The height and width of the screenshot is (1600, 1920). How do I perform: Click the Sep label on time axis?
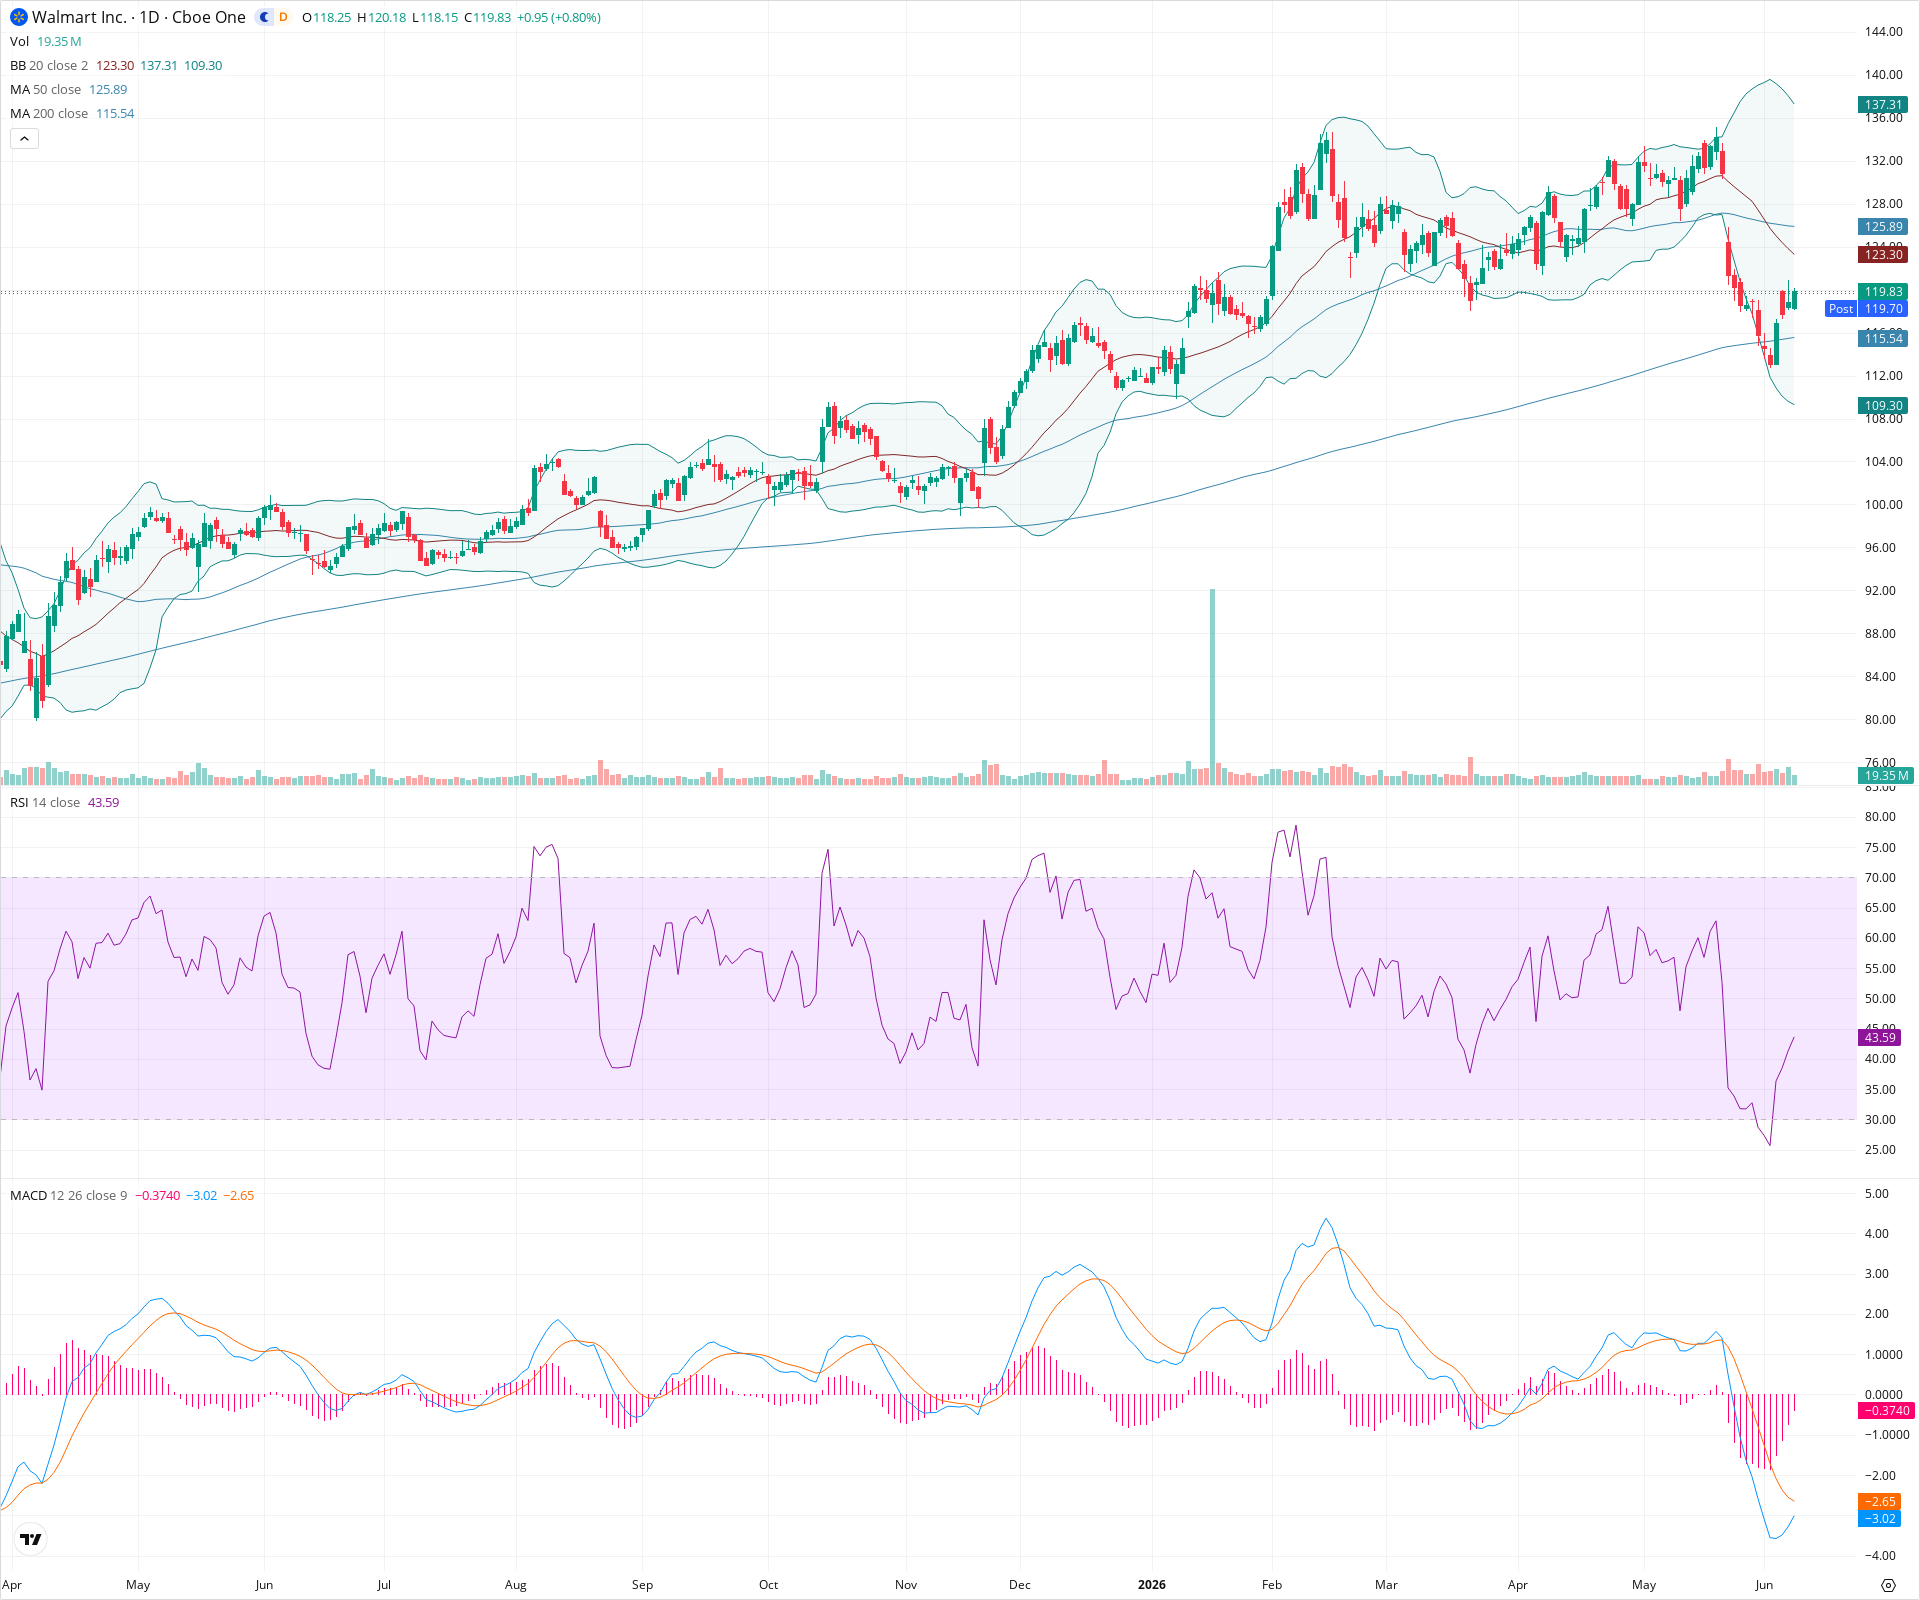tap(642, 1585)
